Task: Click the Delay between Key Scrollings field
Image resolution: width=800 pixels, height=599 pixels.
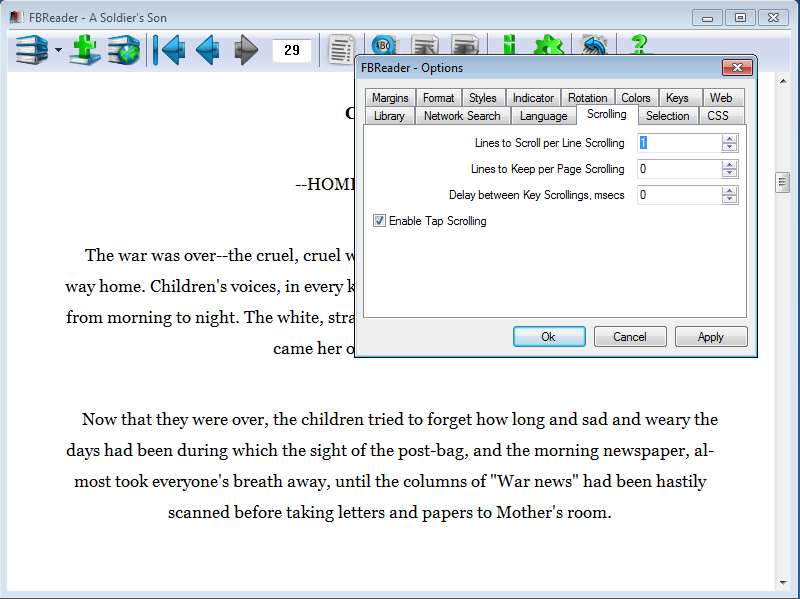Action: click(679, 195)
